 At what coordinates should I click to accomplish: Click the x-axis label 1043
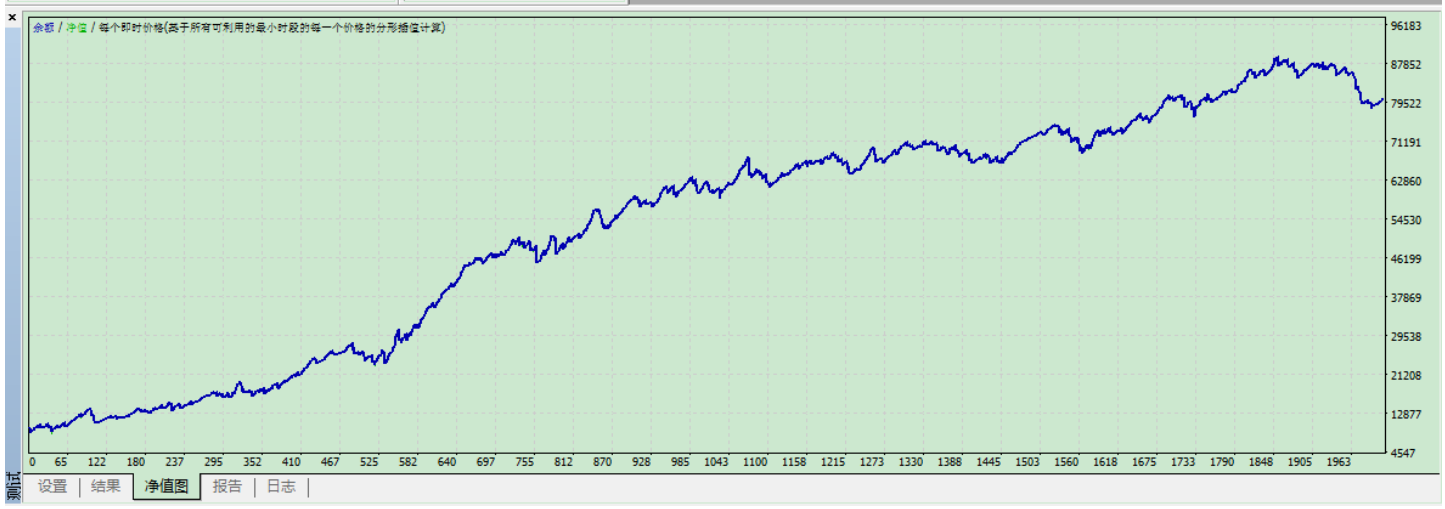tap(716, 462)
